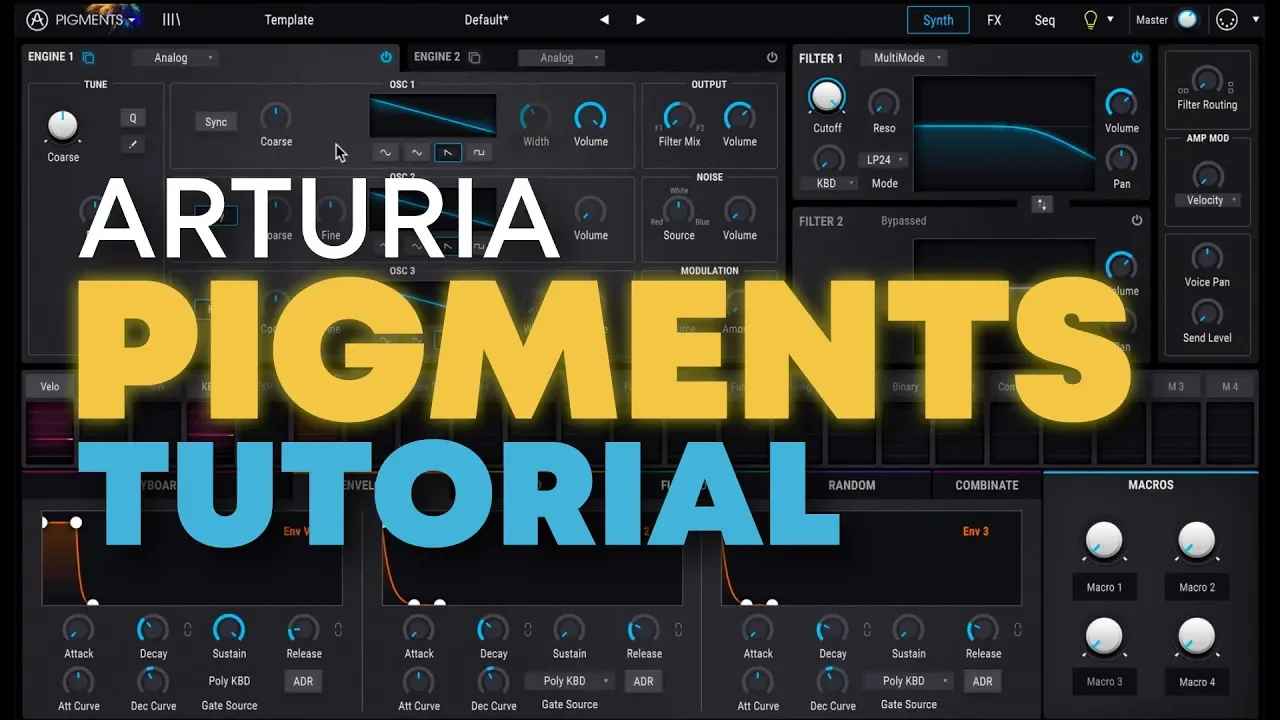Adjust the Macro 2 knob
This screenshot has height=720, width=1280.
tap(1197, 541)
